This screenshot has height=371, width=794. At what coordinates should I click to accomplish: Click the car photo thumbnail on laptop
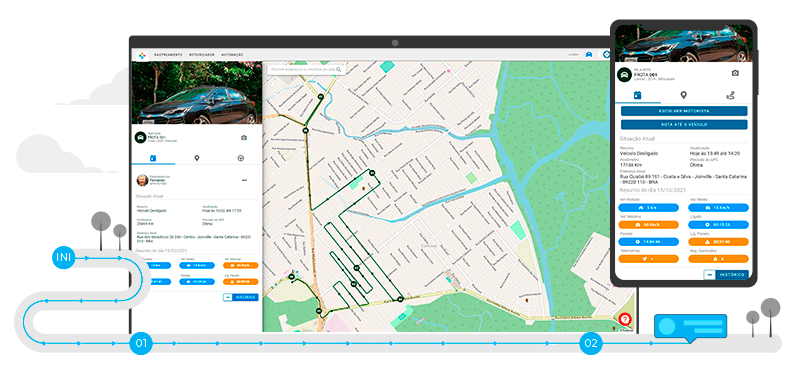pos(197,93)
